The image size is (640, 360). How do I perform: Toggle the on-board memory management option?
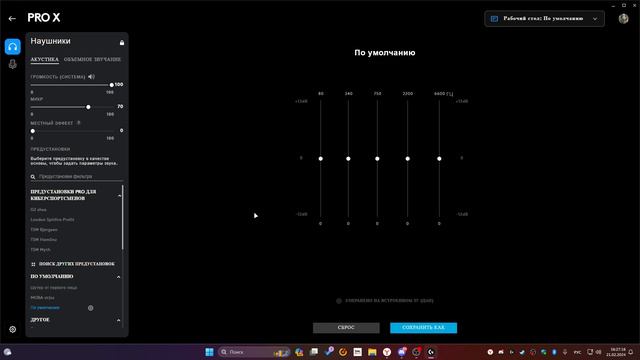pos(339,301)
